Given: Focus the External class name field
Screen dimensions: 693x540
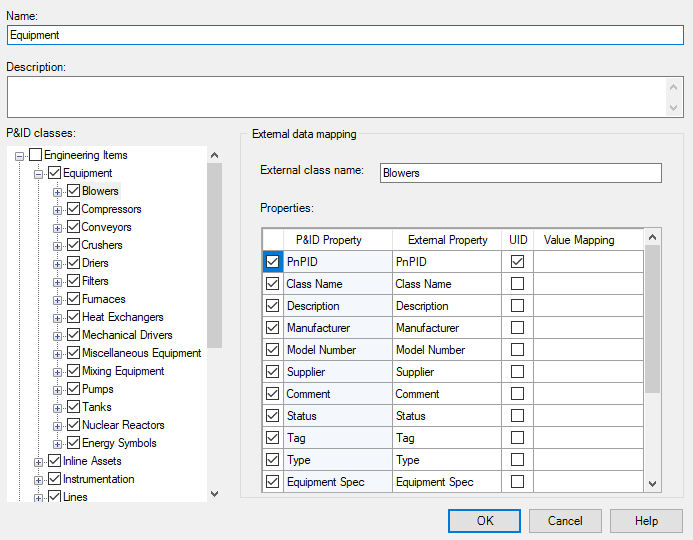Looking at the screenshot, I should 520,173.
